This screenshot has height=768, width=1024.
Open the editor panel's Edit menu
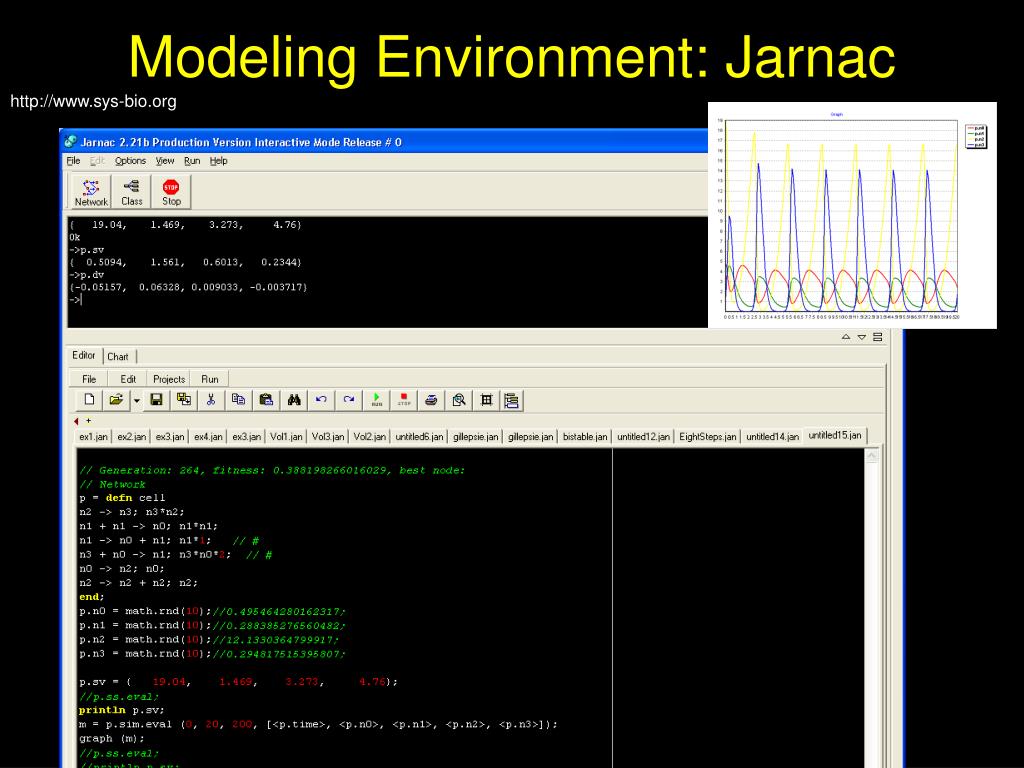click(x=128, y=379)
